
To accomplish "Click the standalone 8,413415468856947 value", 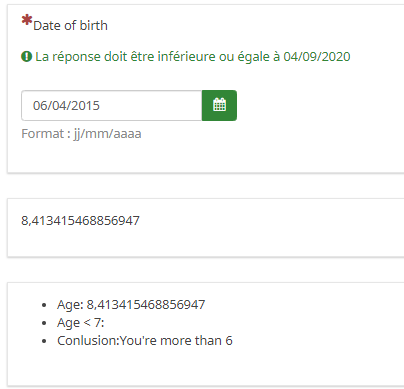I will pyautogui.click(x=80, y=221).
